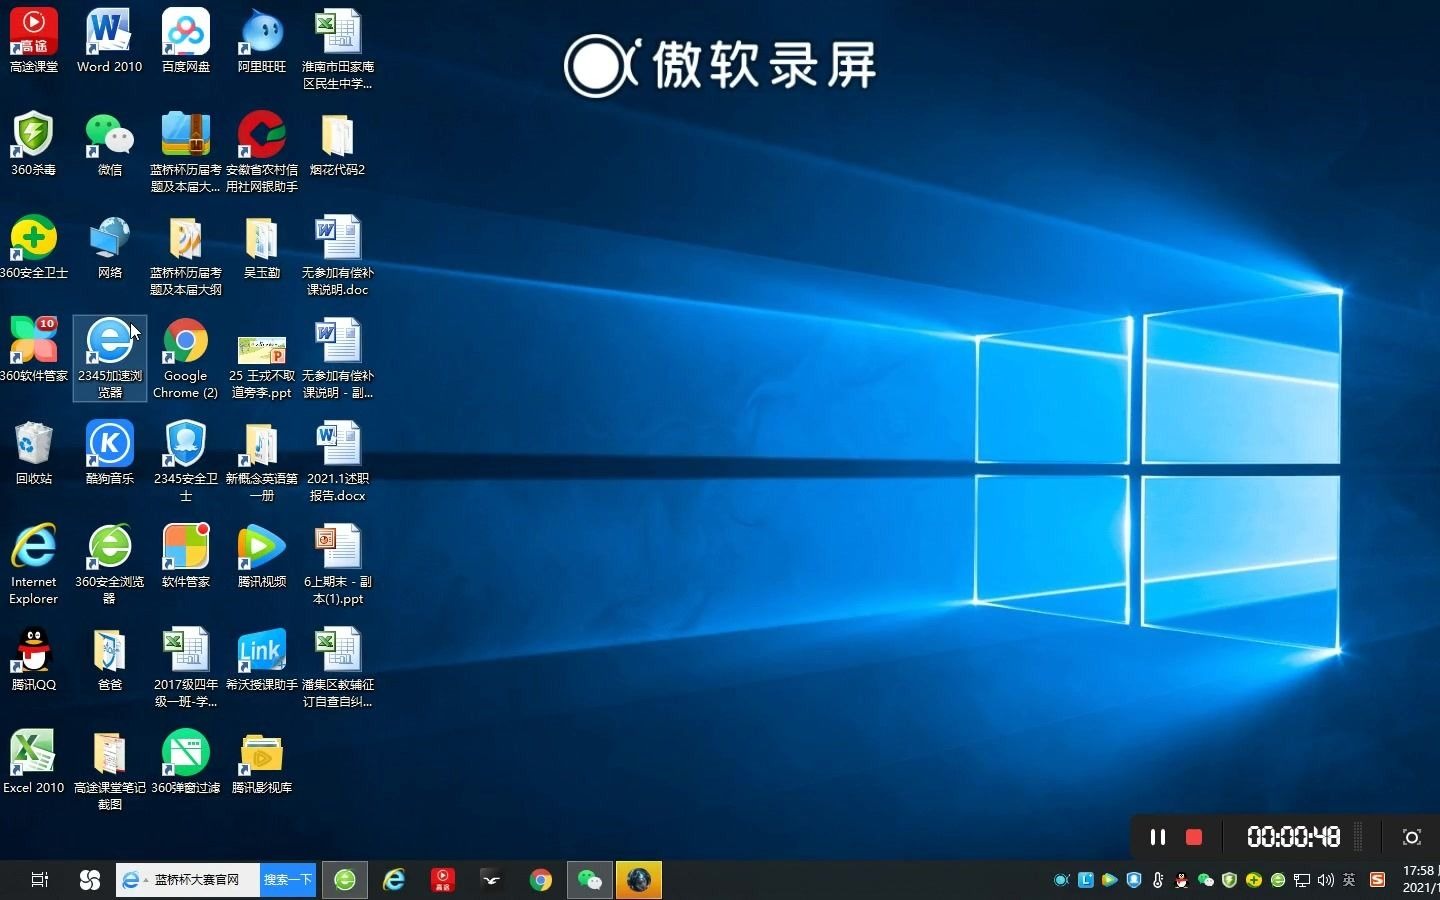Expand the search engine dropdown arrow

[x=146, y=880]
